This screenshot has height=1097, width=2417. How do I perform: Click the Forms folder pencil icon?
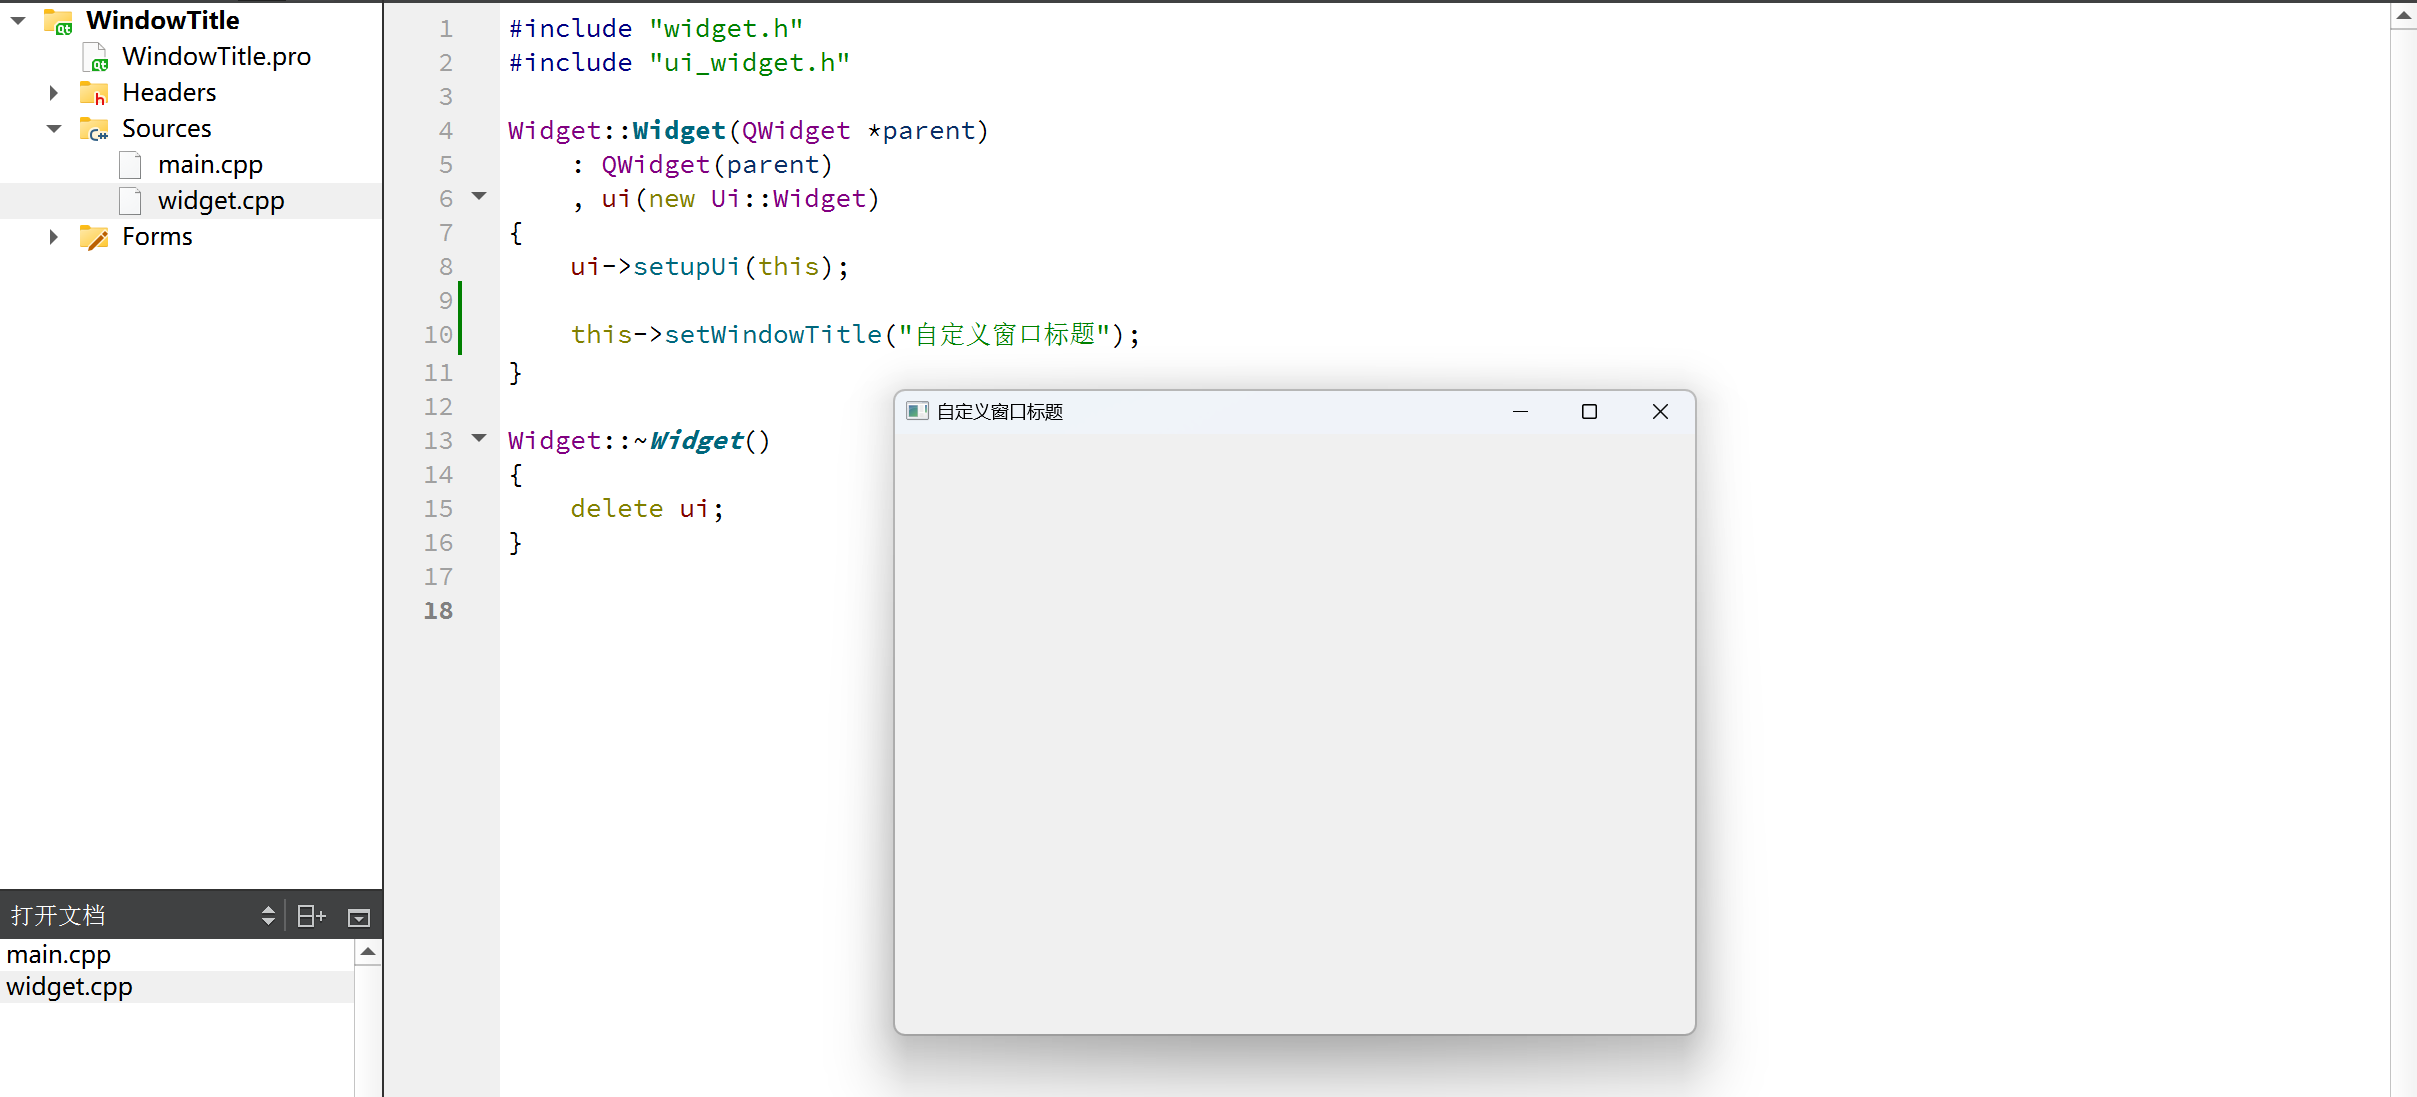[94, 237]
